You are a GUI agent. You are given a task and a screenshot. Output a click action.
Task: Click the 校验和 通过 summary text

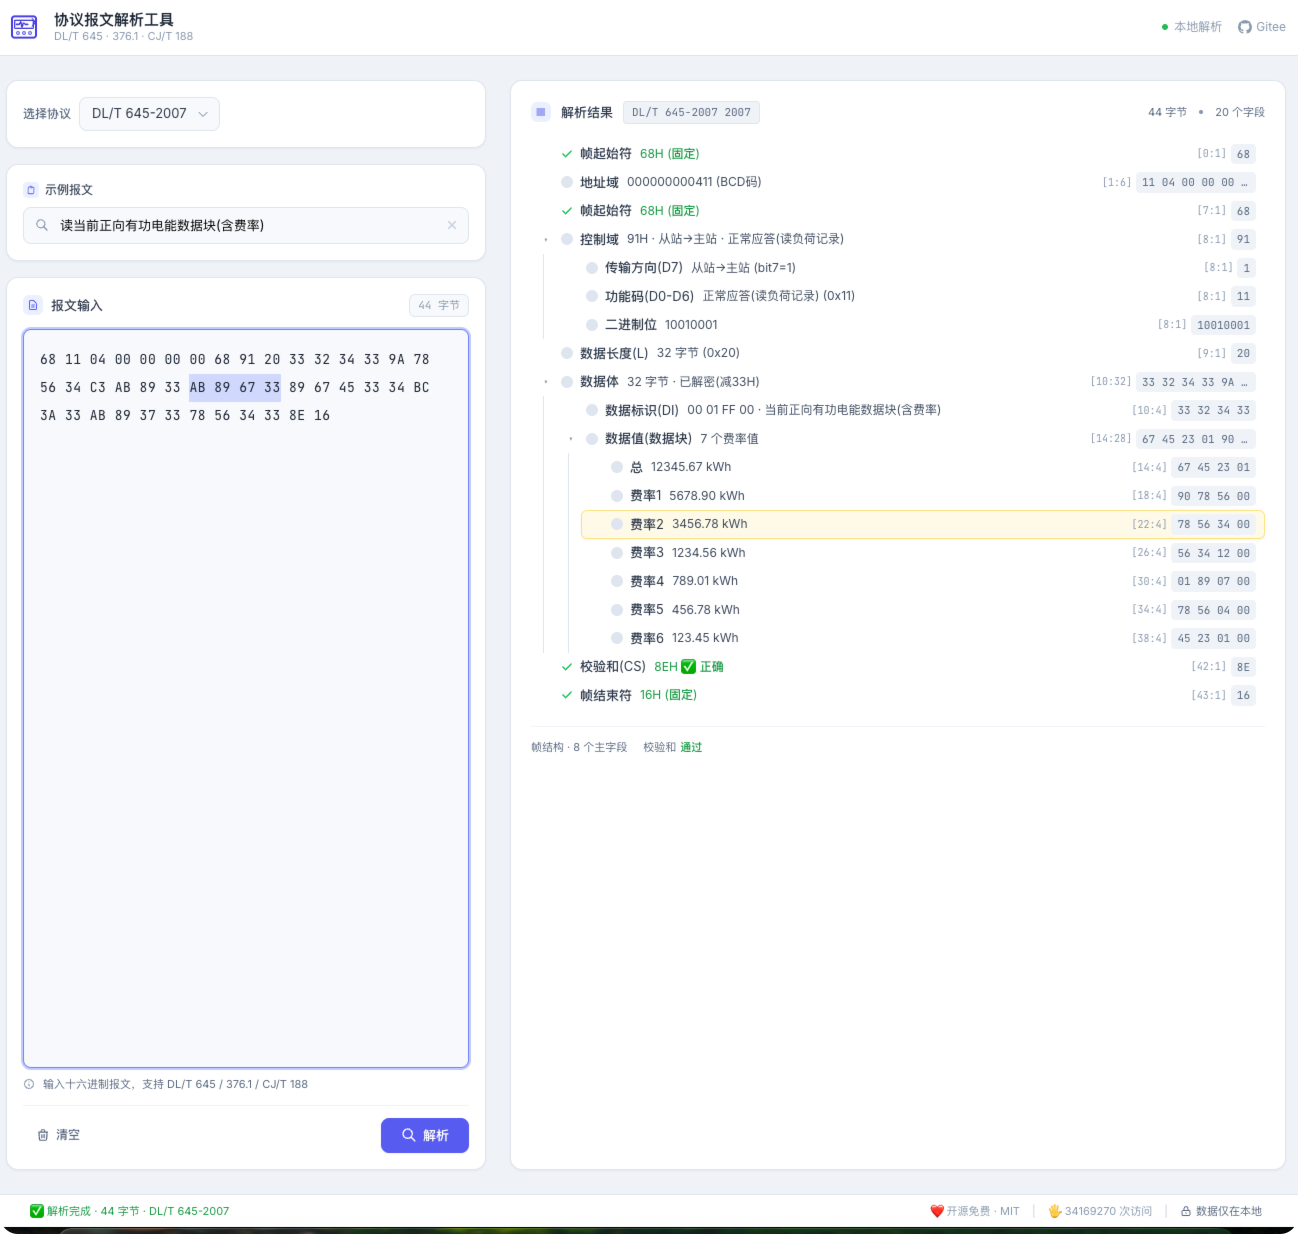[672, 747]
